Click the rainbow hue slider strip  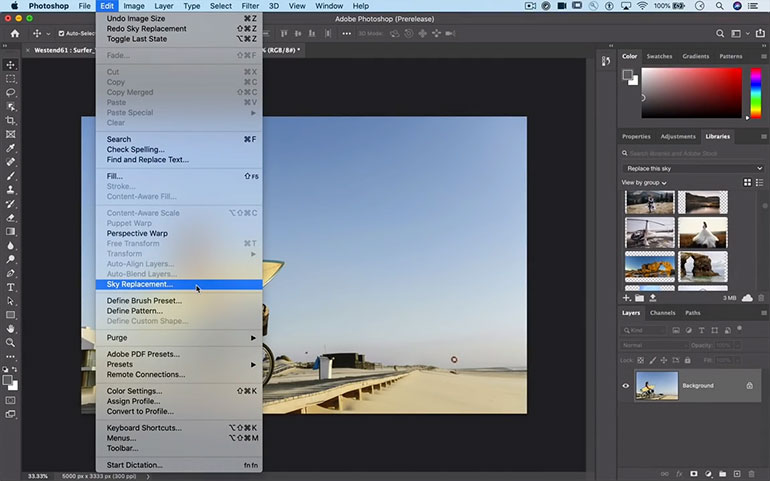pos(755,92)
